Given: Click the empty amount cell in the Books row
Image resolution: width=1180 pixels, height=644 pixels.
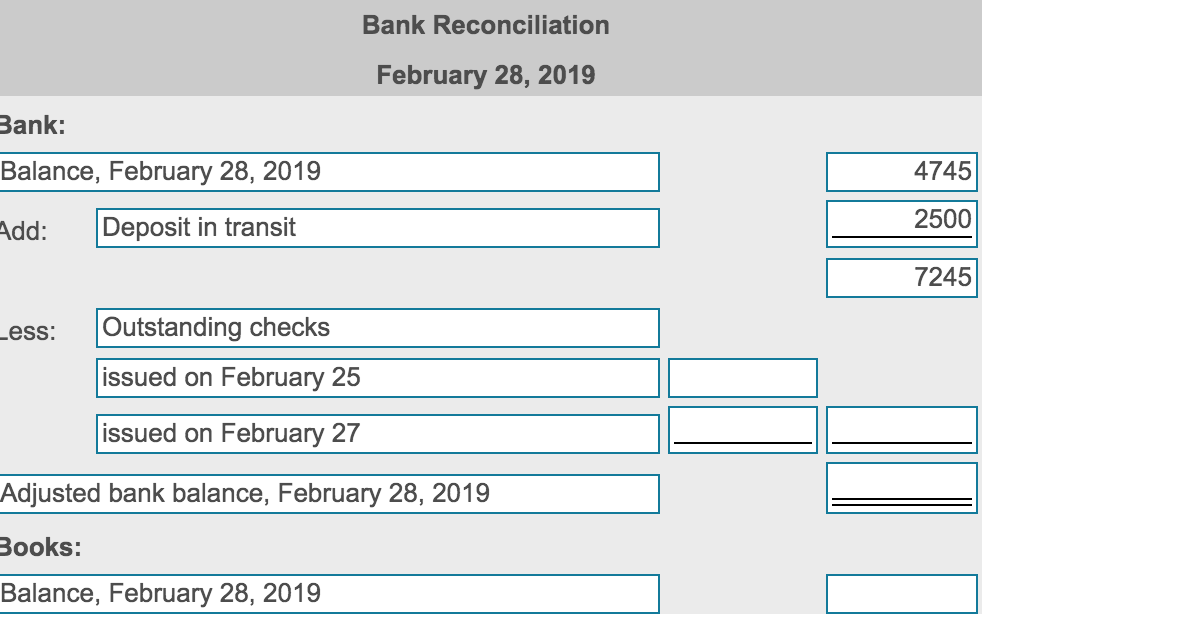Looking at the screenshot, I should coord(900,592).
